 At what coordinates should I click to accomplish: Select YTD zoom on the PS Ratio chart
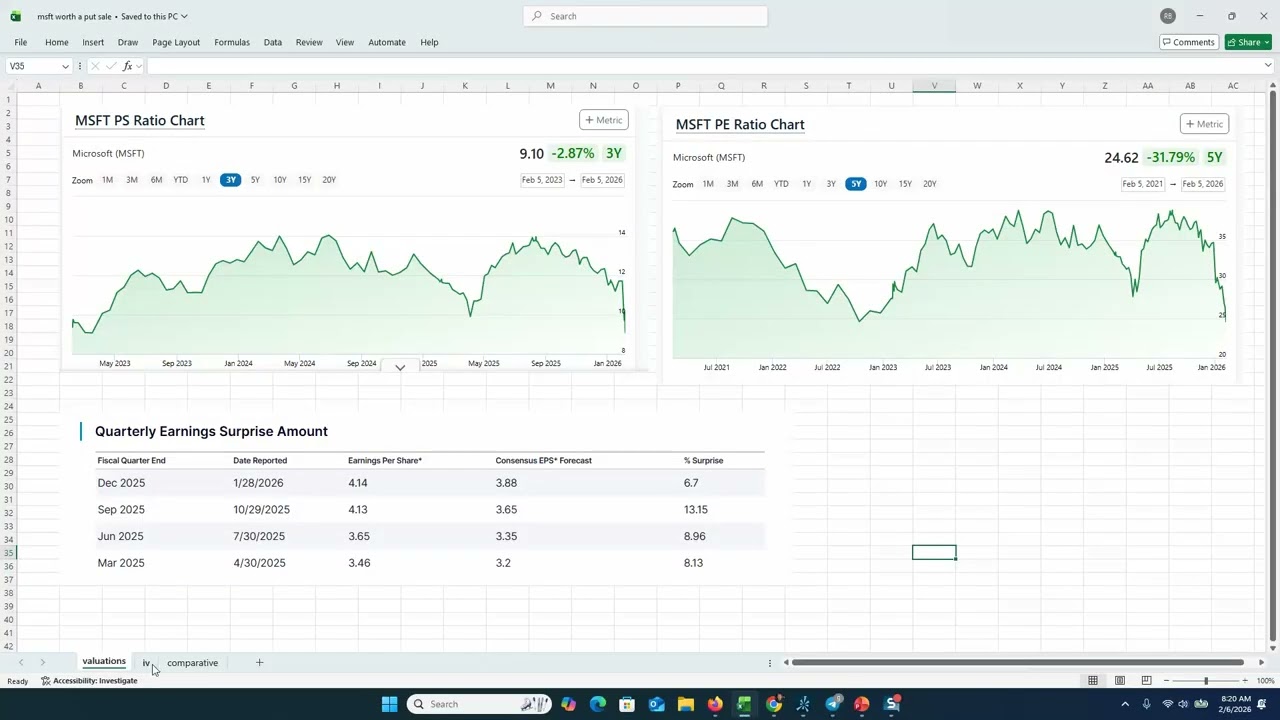pyautogui.click(x=181, y=180)
